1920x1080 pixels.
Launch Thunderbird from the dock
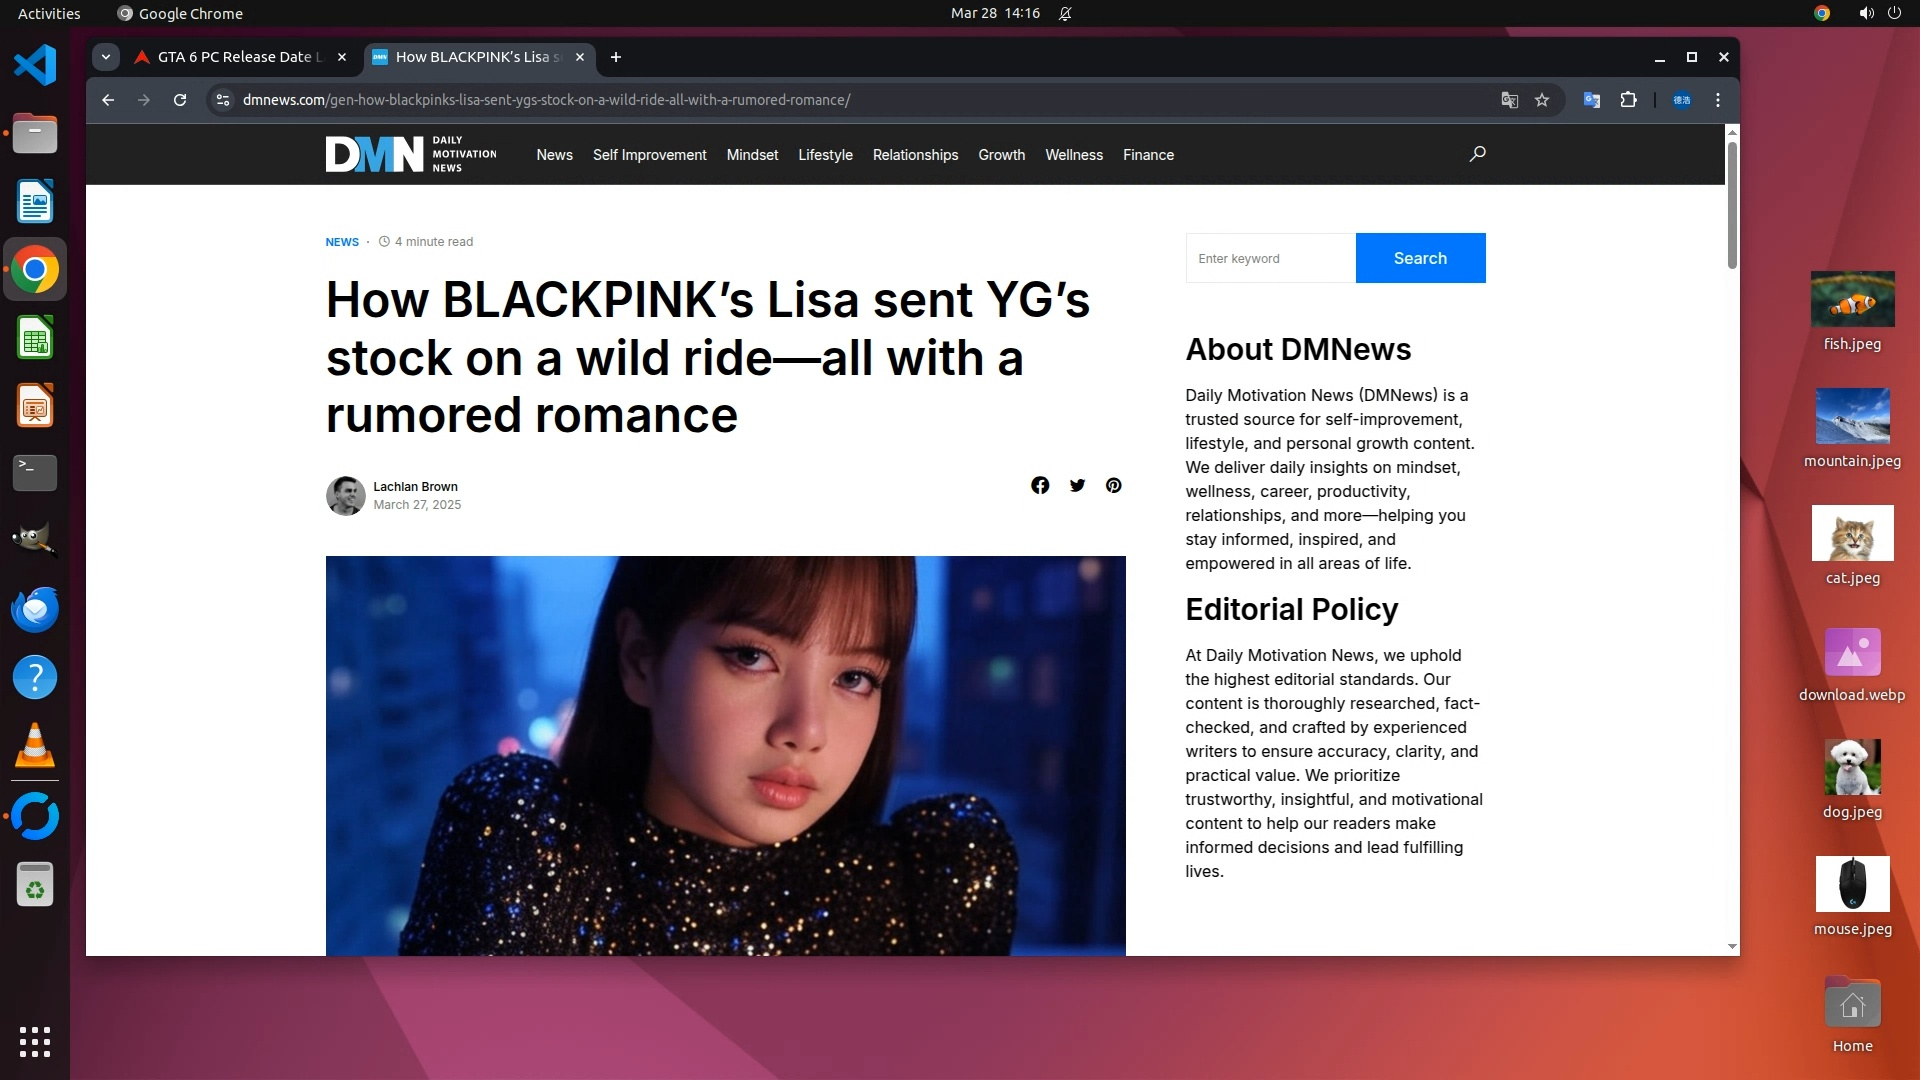tap(35, 609)
